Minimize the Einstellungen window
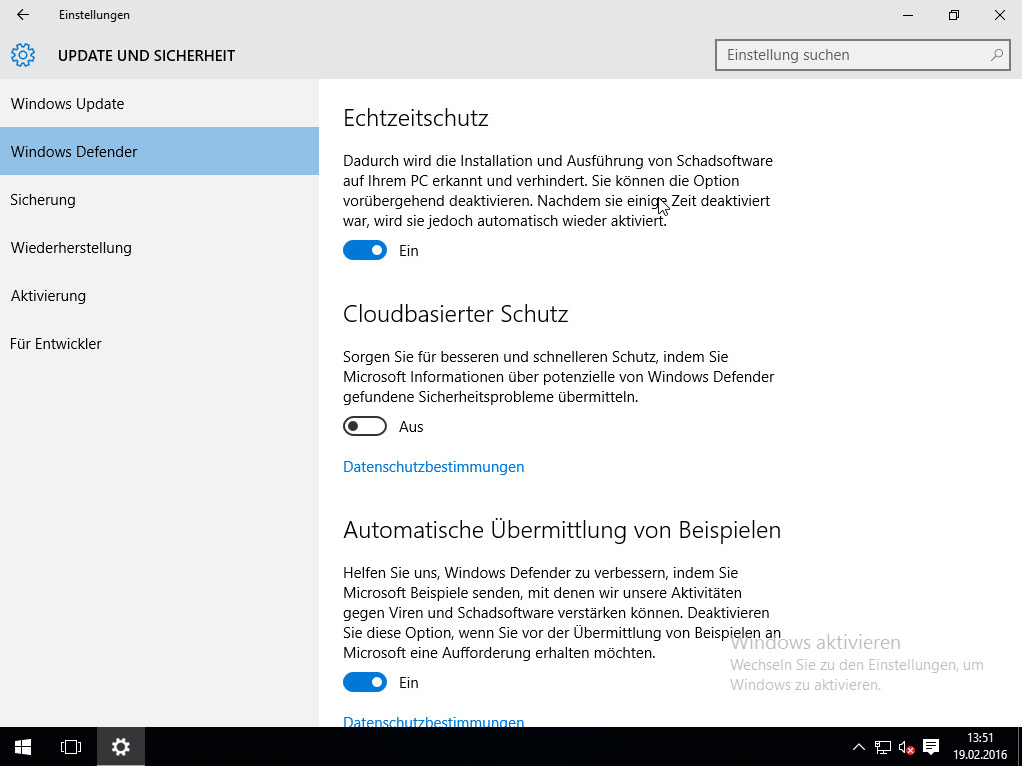 [908, 15]
